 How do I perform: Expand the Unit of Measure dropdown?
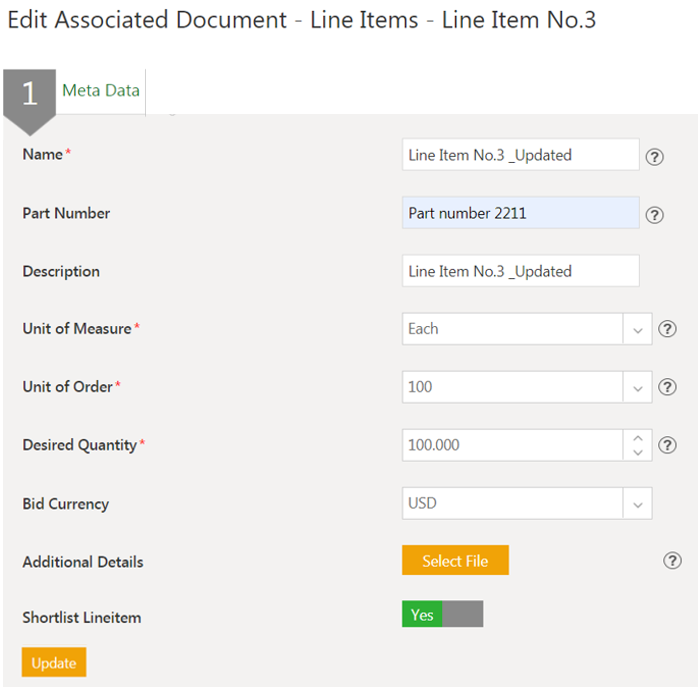(x=638, y=329)
